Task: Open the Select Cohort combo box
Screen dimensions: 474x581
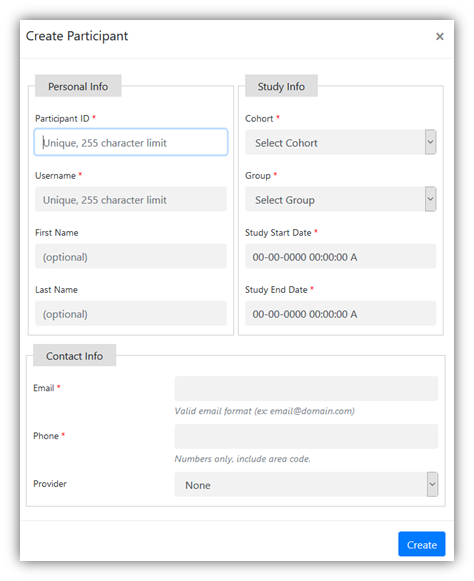Action: point(340,142)
